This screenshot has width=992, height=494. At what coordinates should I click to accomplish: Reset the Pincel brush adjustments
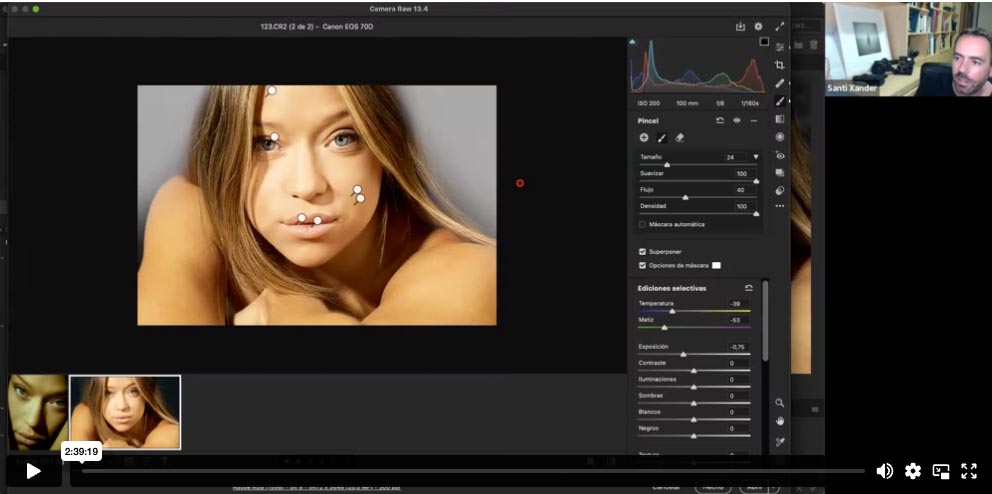tap(720, 120)
